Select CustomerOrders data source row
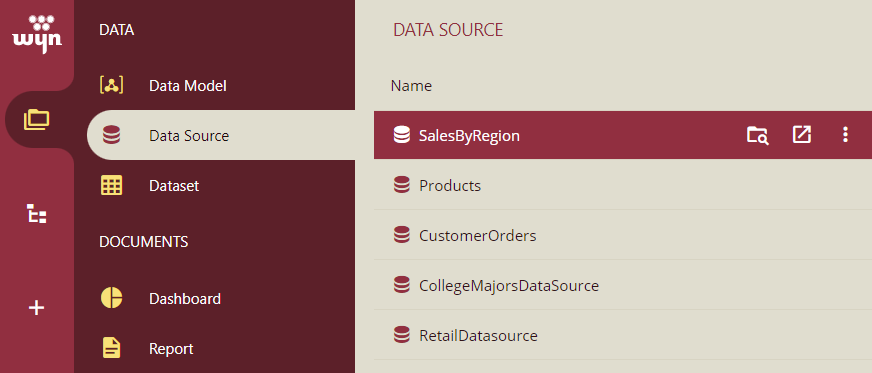This screenshot has width=872, height=373. pyautogui.click(x=623, y=235)
